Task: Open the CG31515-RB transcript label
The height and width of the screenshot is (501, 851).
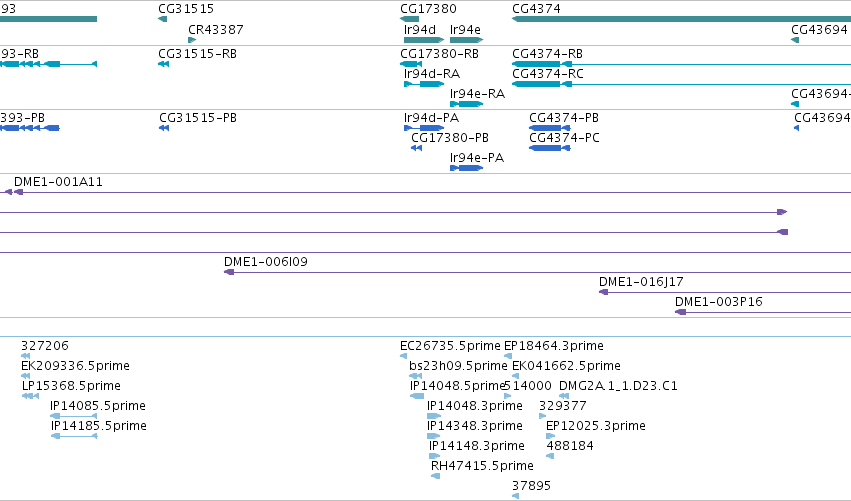Action: (x=197, y=54)
